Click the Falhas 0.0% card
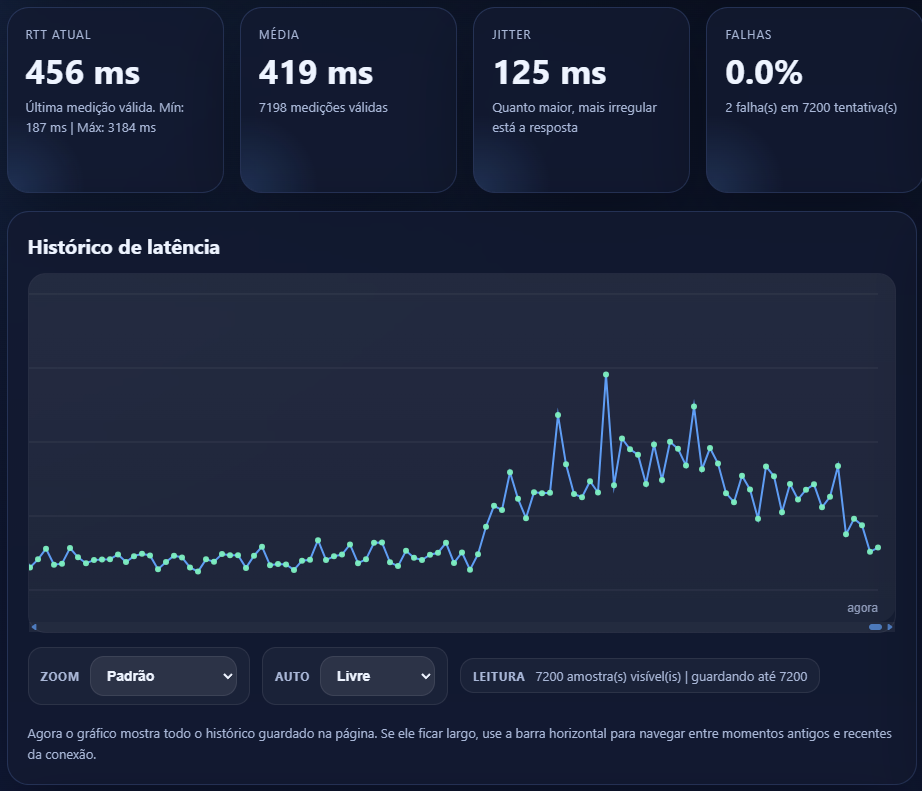922x791 pixels. [x=812, y=100]
